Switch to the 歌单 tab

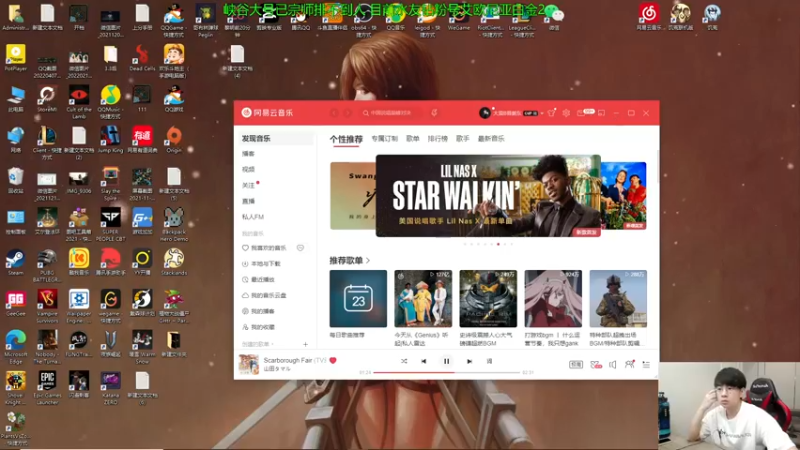pyautogui.click(x=413, y=138)
